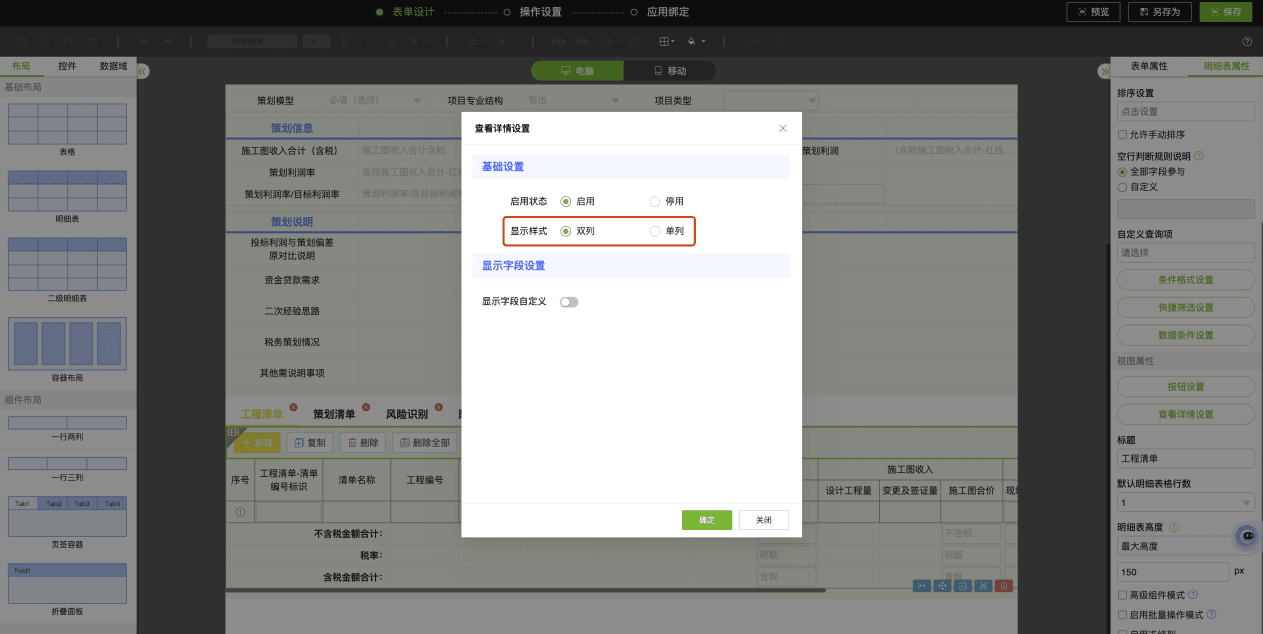Close the 查看详情设置 dialog with X icon
This screenshot has width=1263, height=634.
pos(783,128)
